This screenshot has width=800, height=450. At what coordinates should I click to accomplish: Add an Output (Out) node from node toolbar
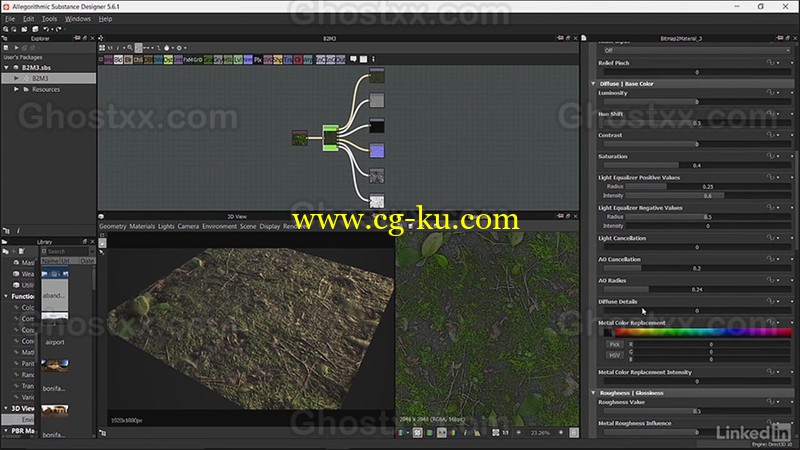(340, 60)
